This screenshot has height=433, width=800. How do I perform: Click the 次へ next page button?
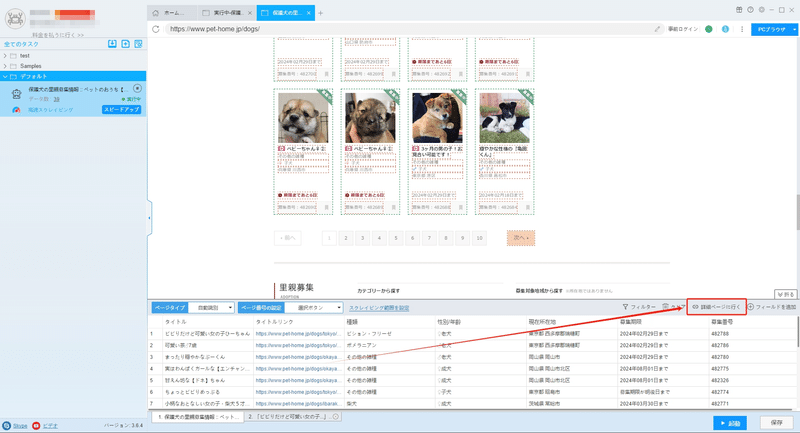520,238
